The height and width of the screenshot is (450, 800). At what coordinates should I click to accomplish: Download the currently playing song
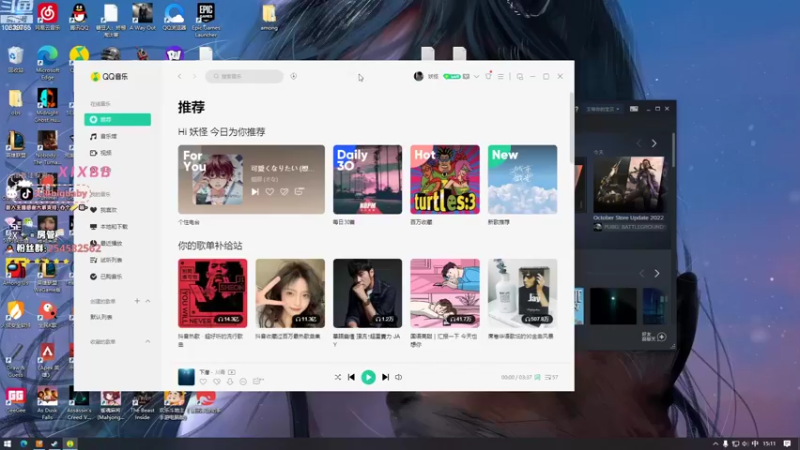(230, 382)
